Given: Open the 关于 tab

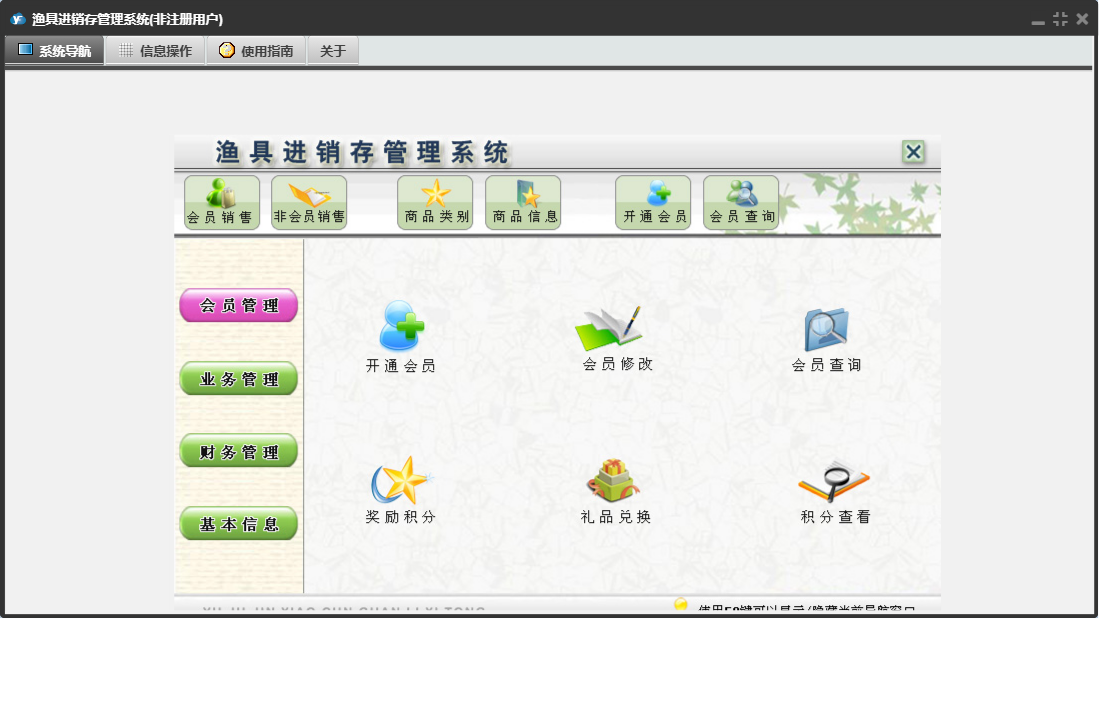Looking at the screenshot, I should [333, 50].
